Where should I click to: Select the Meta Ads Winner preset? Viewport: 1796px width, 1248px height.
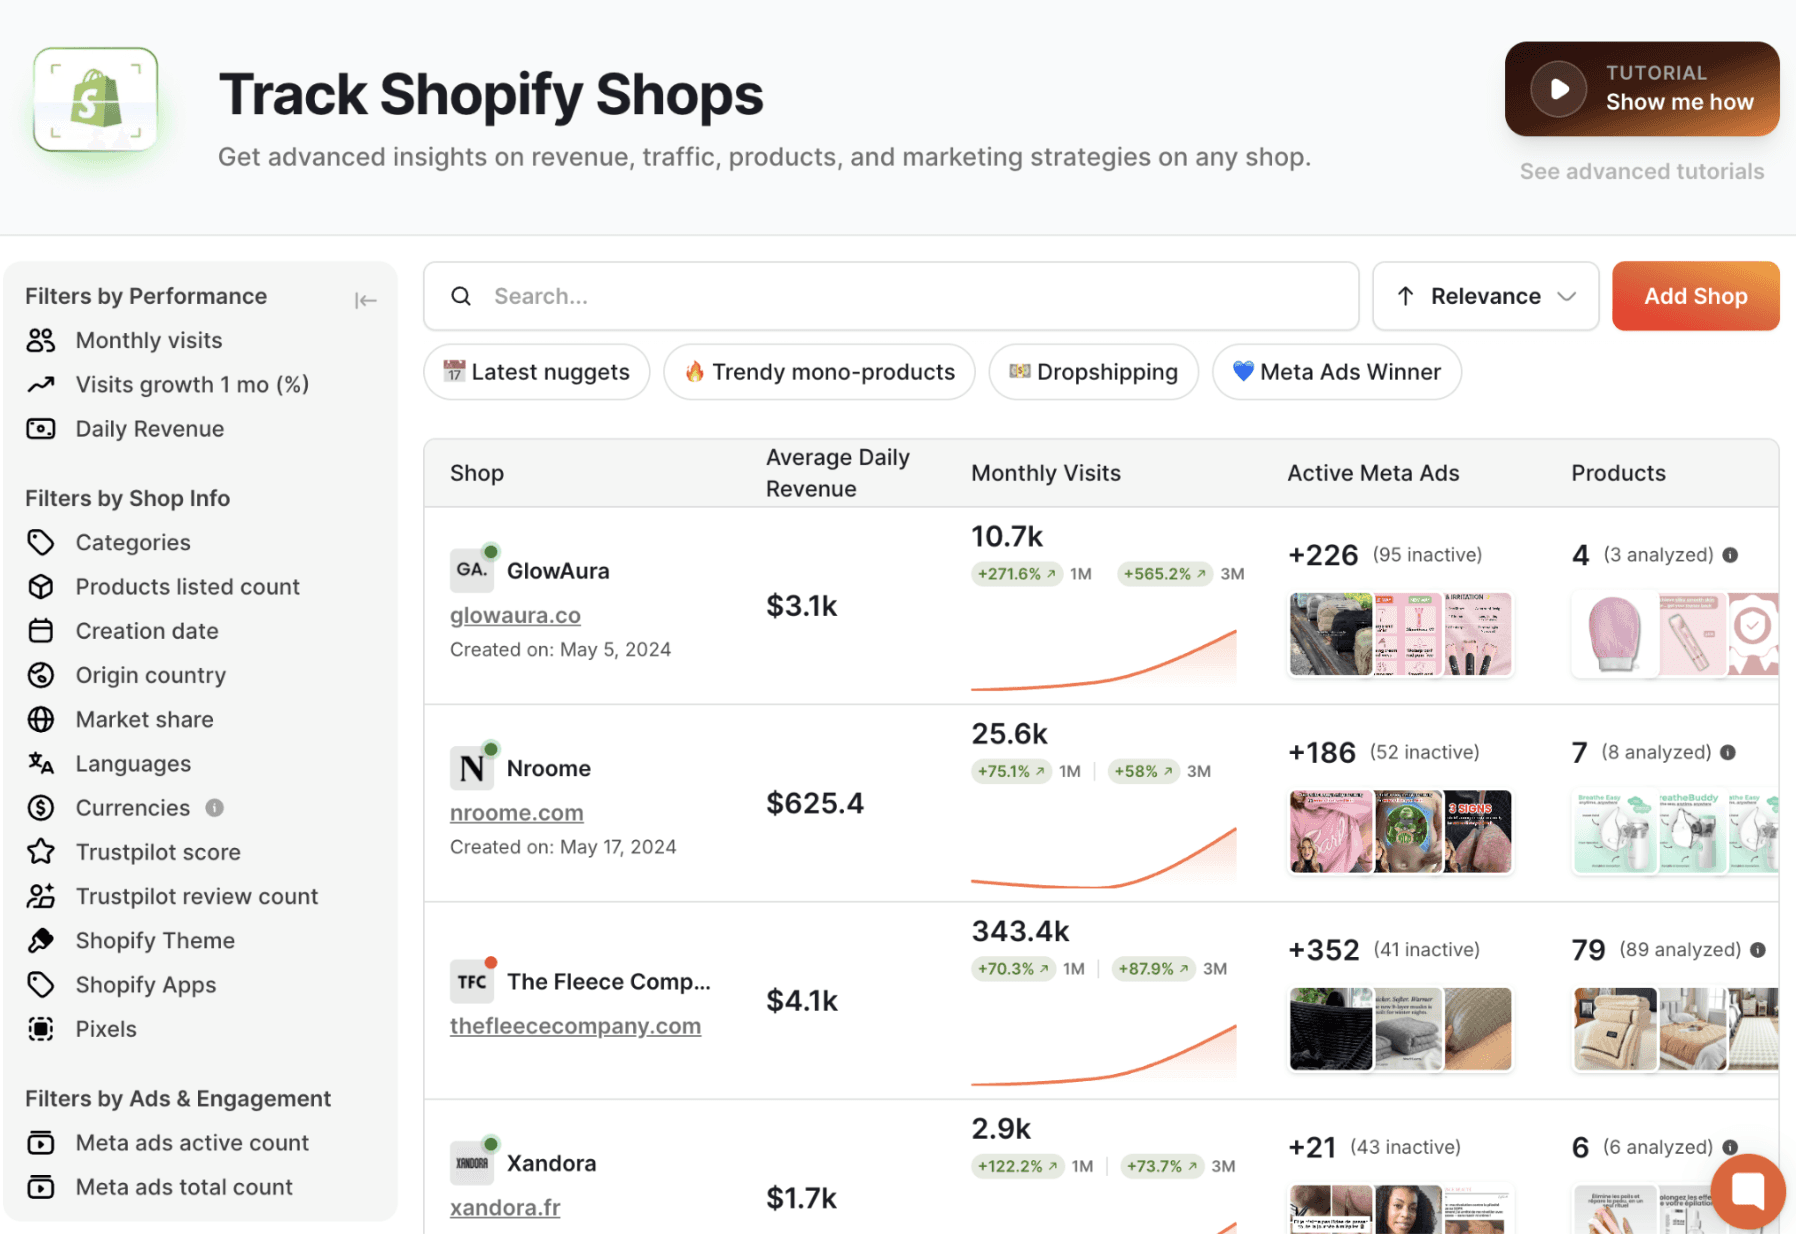tap(1337, 372)
